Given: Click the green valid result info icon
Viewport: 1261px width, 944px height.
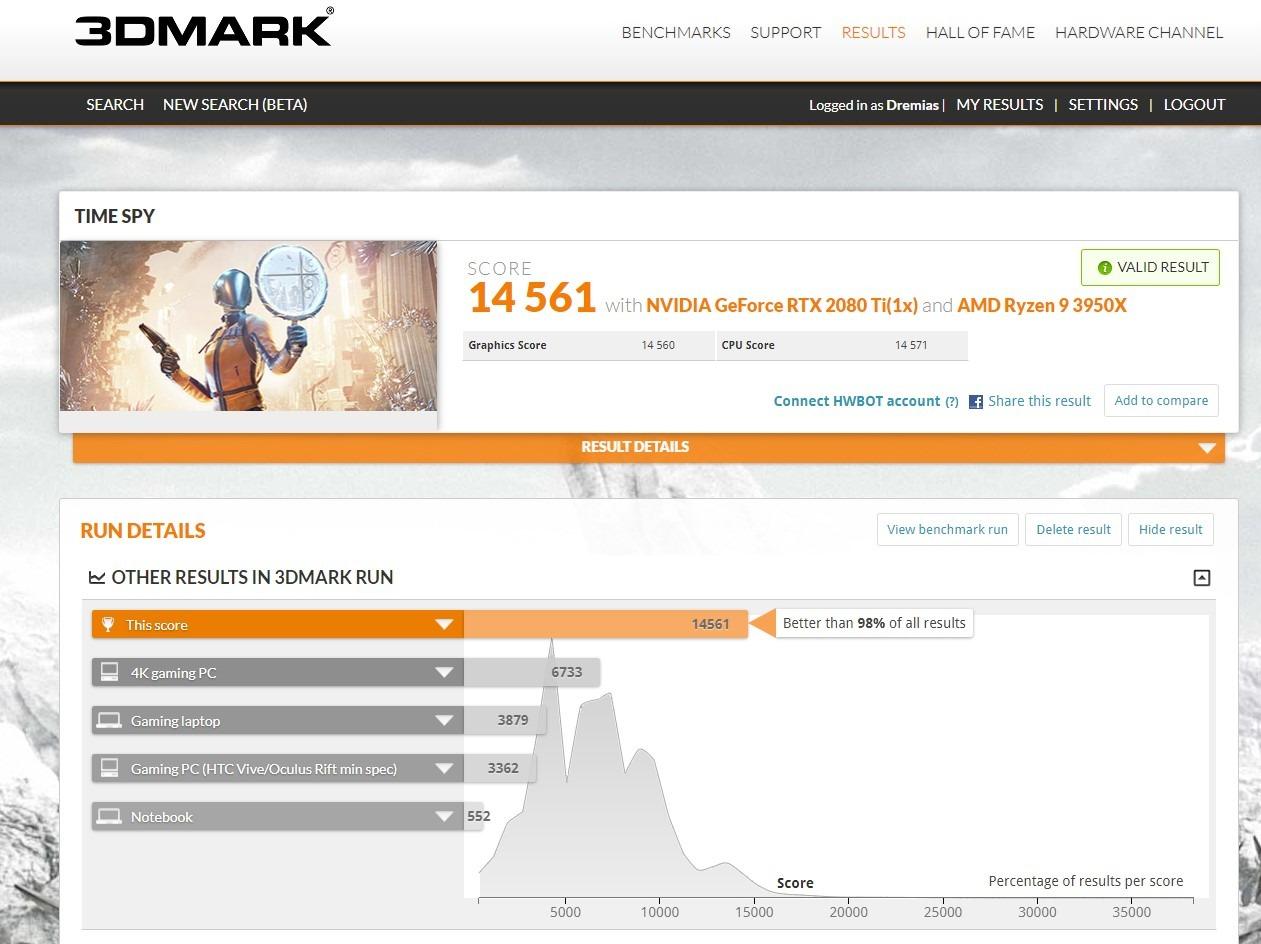Looking at the screenshot, I should (x=1104, y=268).
